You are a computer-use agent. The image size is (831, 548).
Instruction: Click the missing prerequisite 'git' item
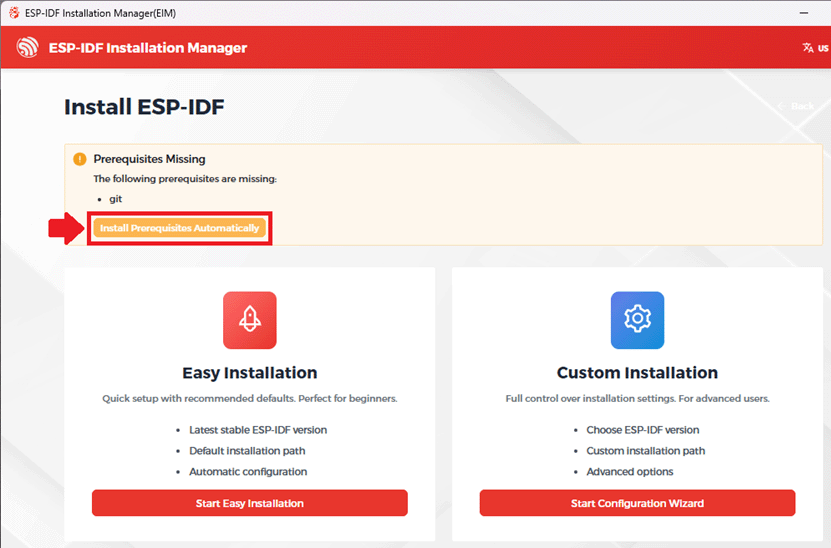116,199
